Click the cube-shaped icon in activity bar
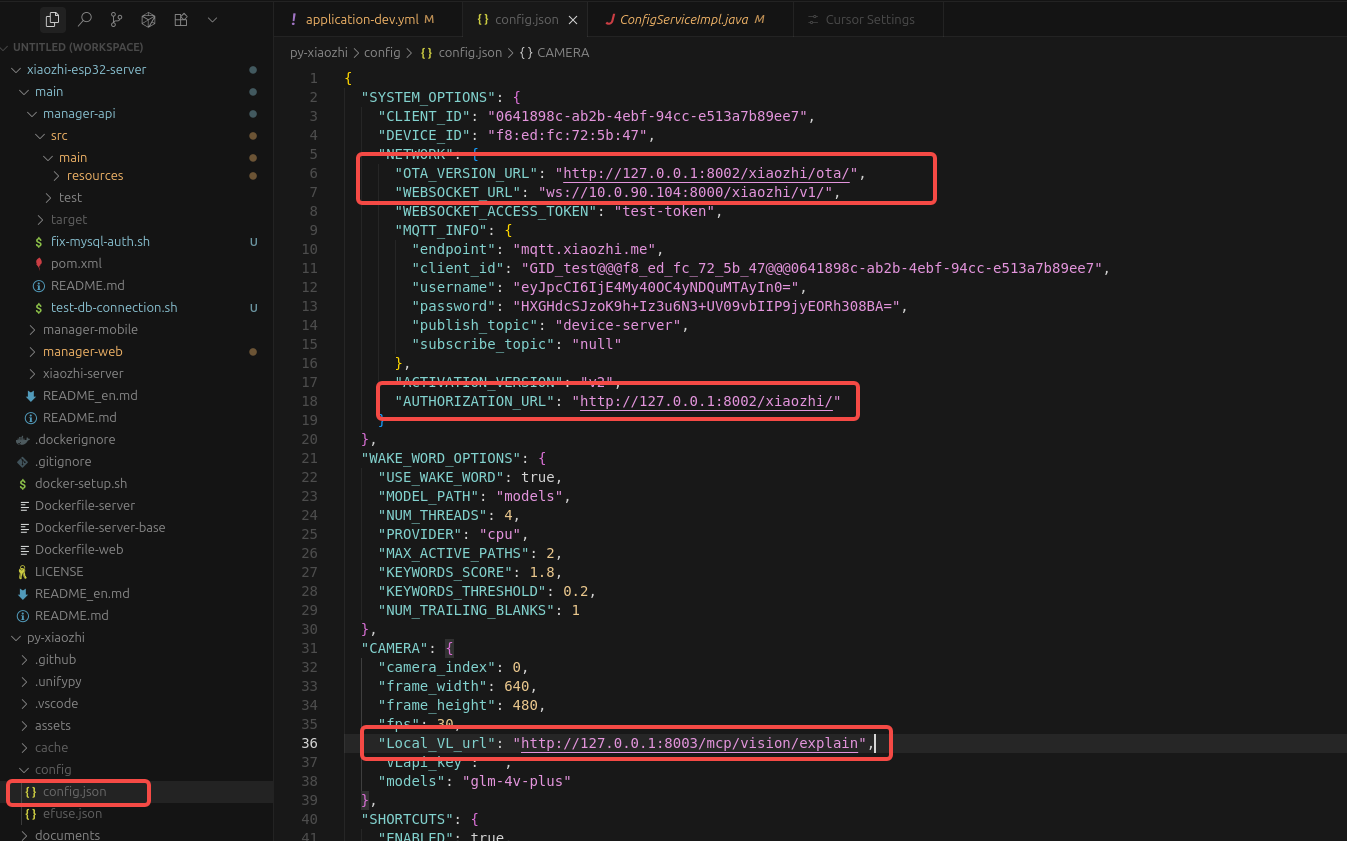The image size is (1347, 841). (x=148, y=19)
